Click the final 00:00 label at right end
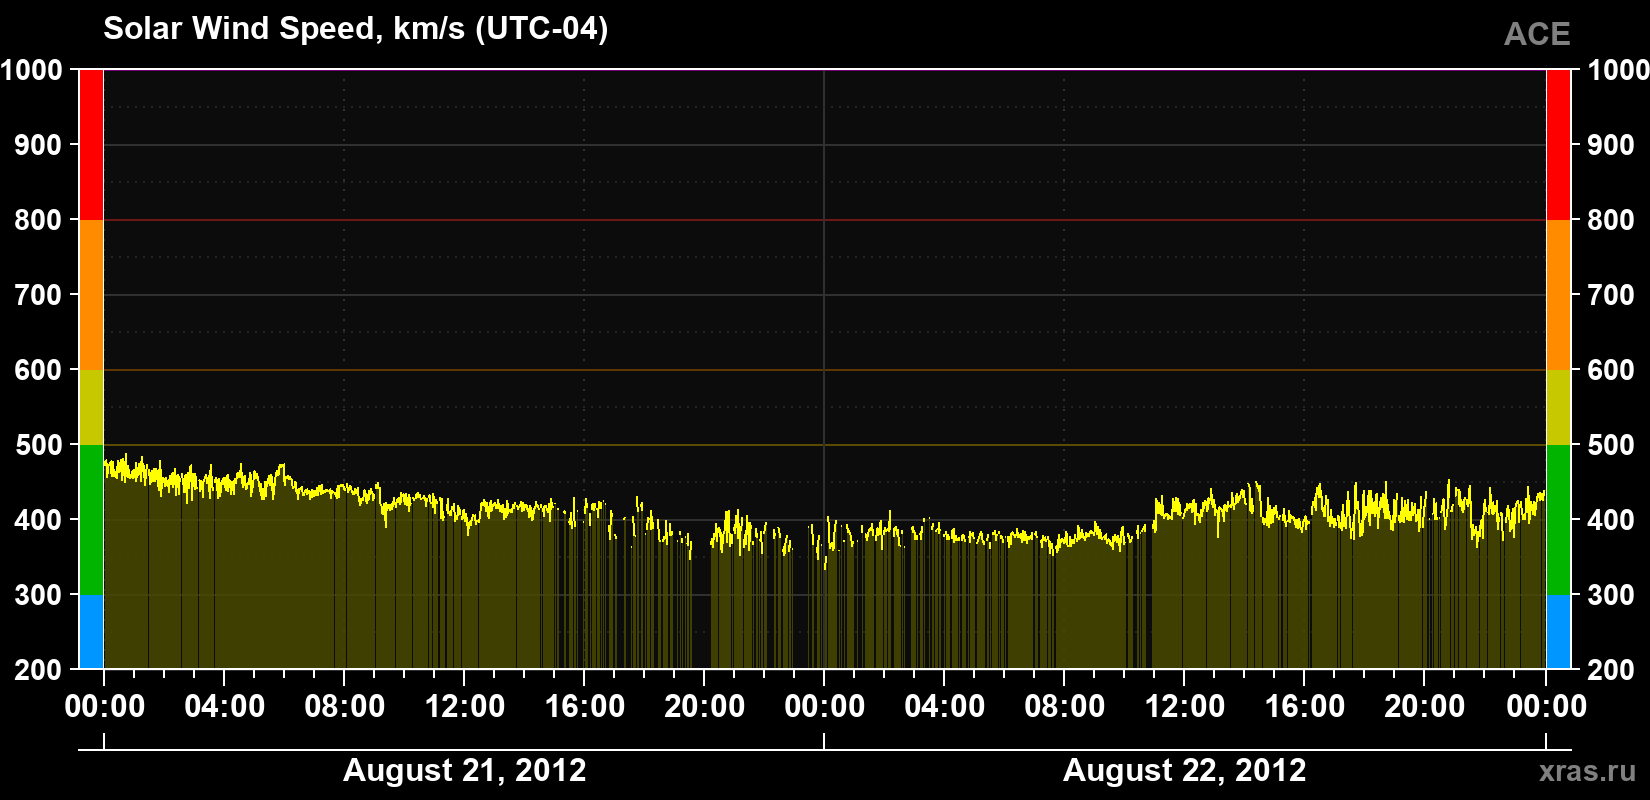The image size is (1650, 800). [1546, 707]
